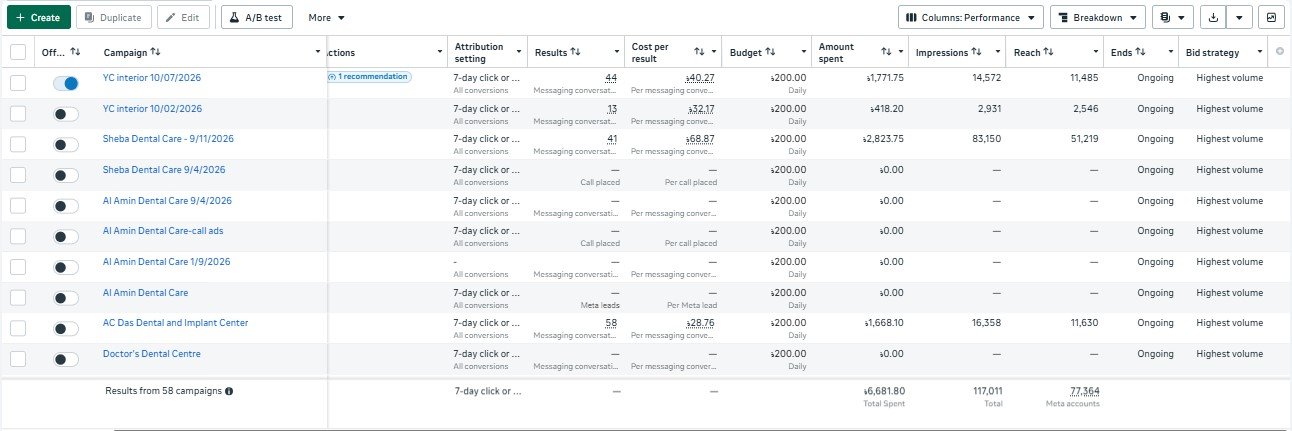Sort by Impressions column arrows

point(976,51)
